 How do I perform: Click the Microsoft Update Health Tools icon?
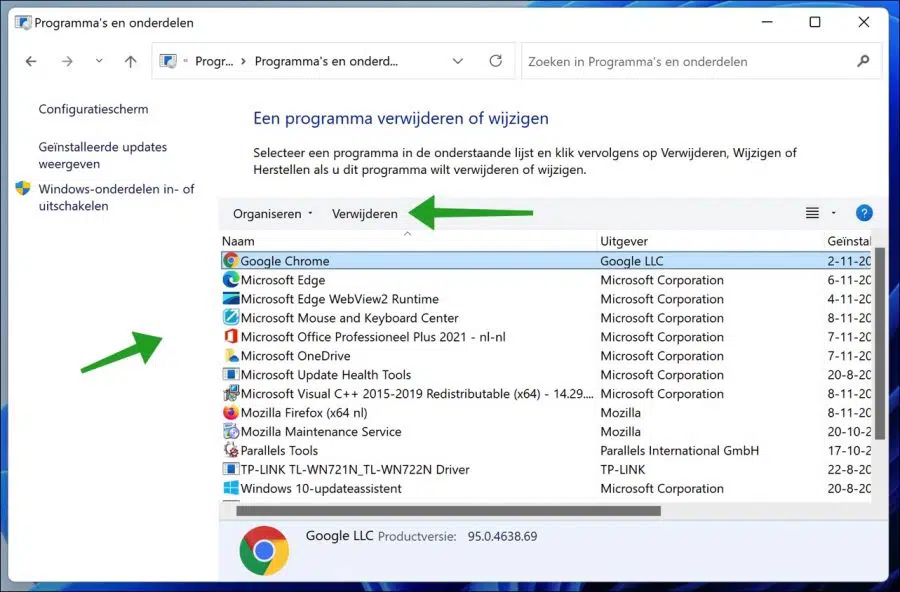click(231, 374)
